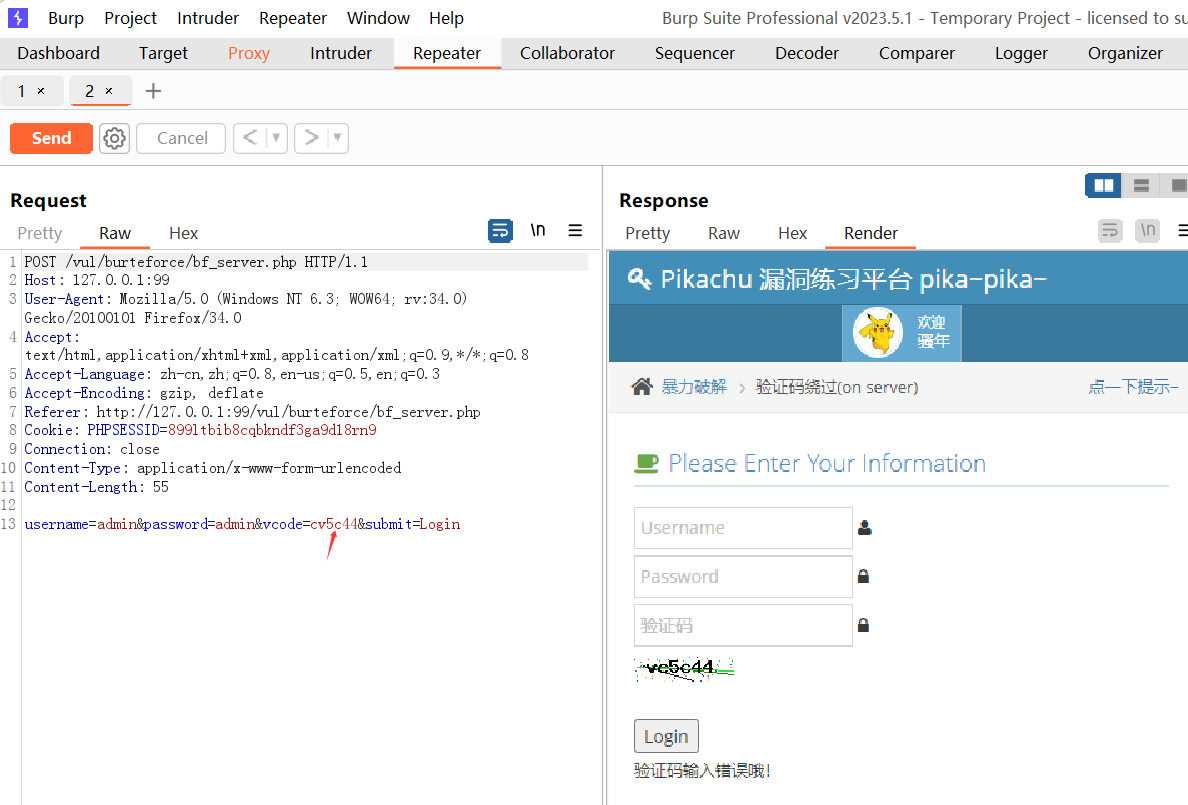Click lock icon beside Password field
The width and height of the screenshot is (1188, 805).
tap(863, 576)
